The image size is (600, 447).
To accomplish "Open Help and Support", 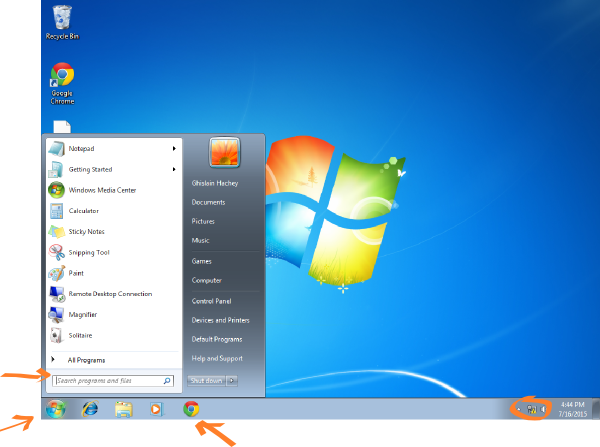I will pos(217,358).
